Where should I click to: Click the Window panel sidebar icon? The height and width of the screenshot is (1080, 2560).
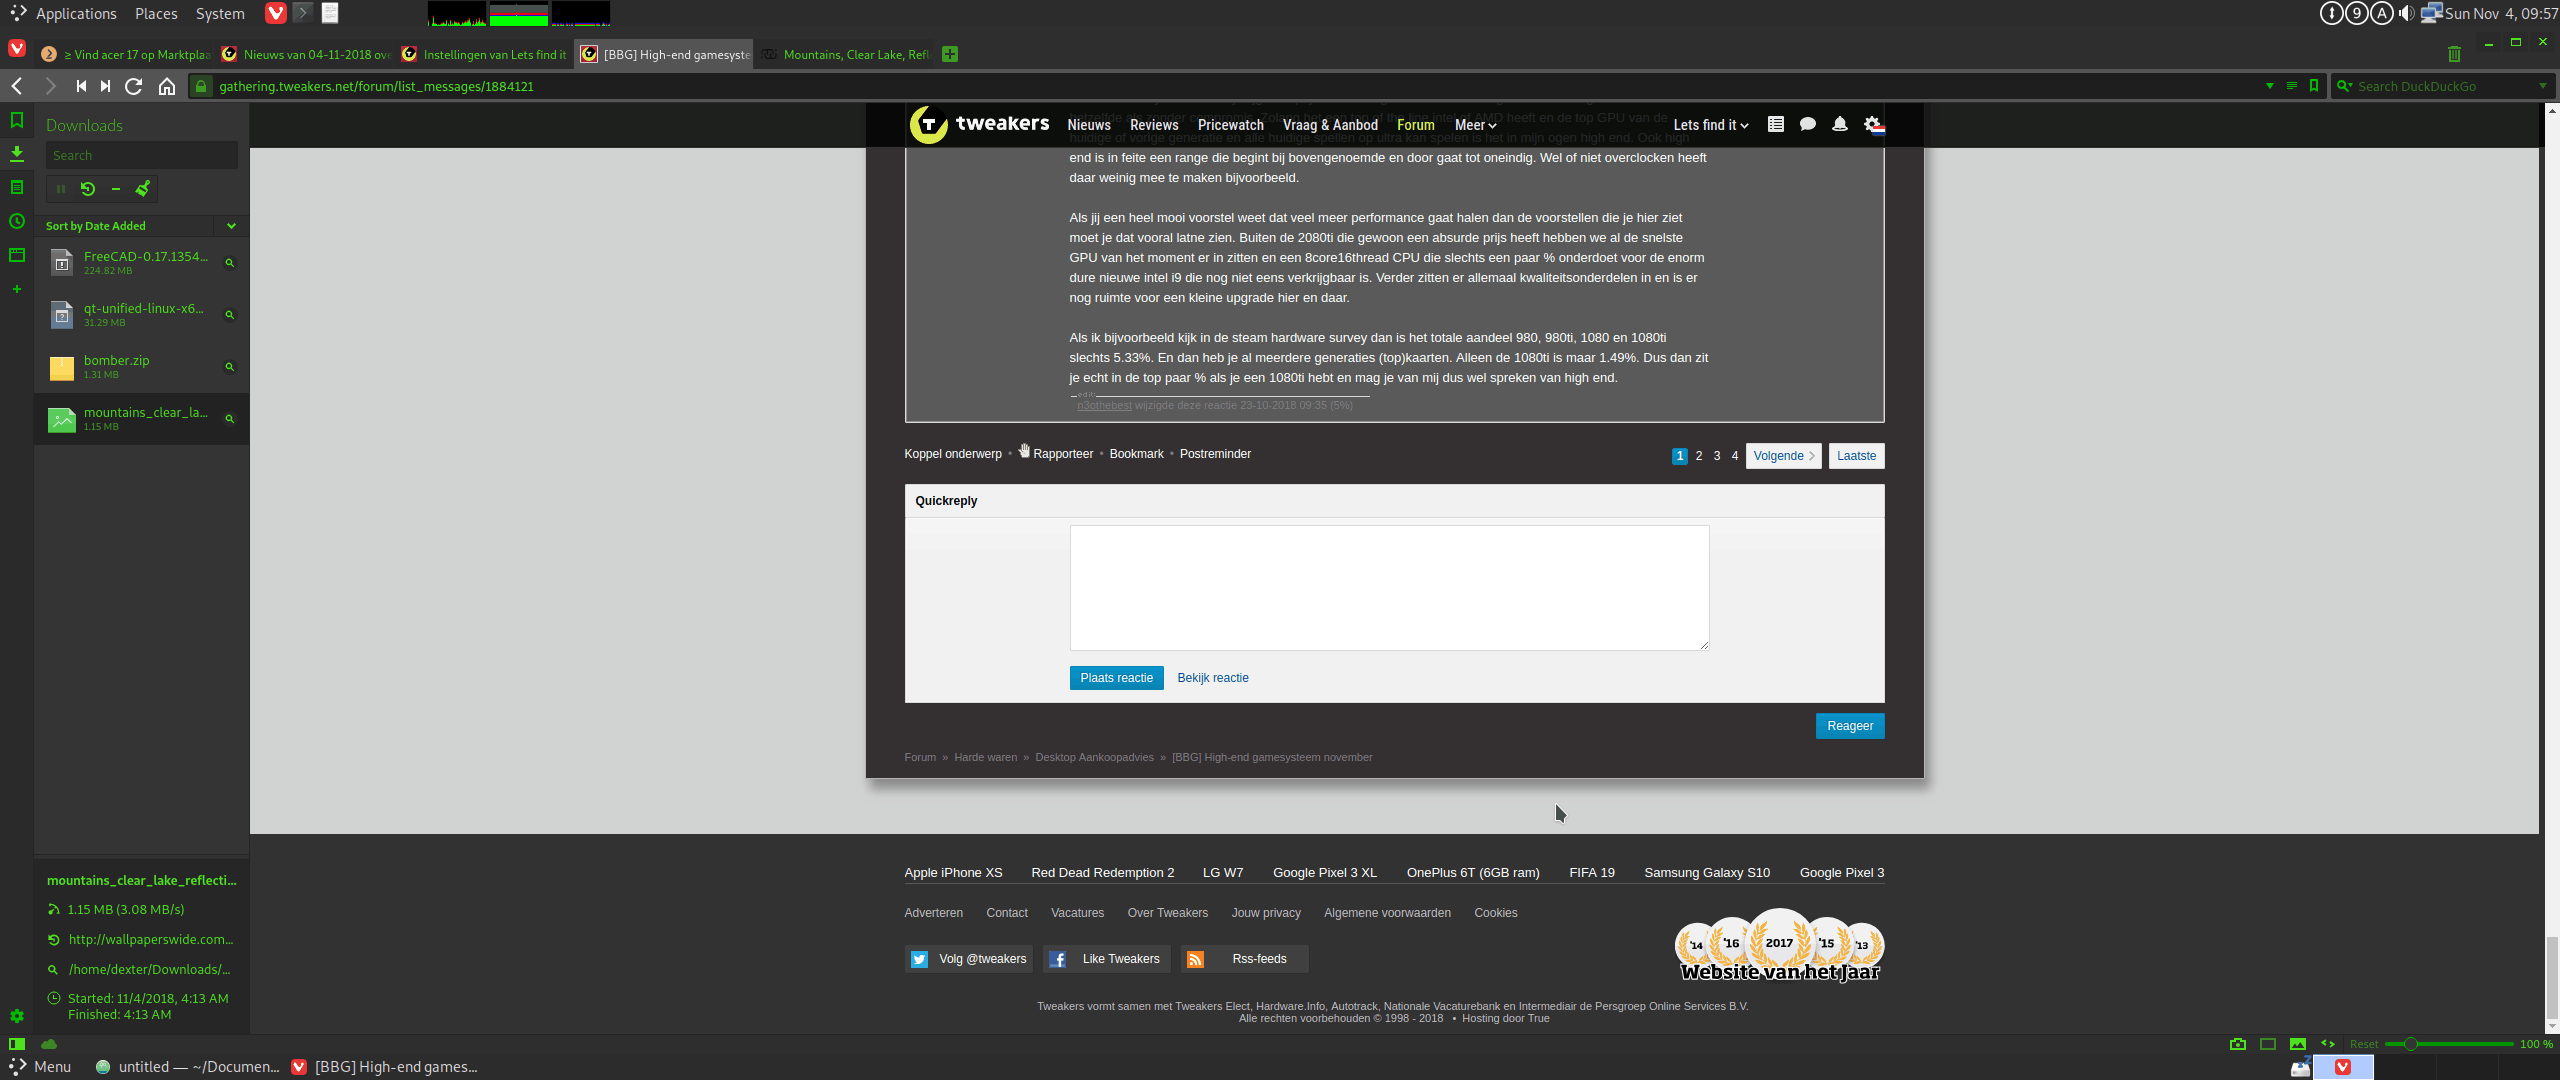17,255
